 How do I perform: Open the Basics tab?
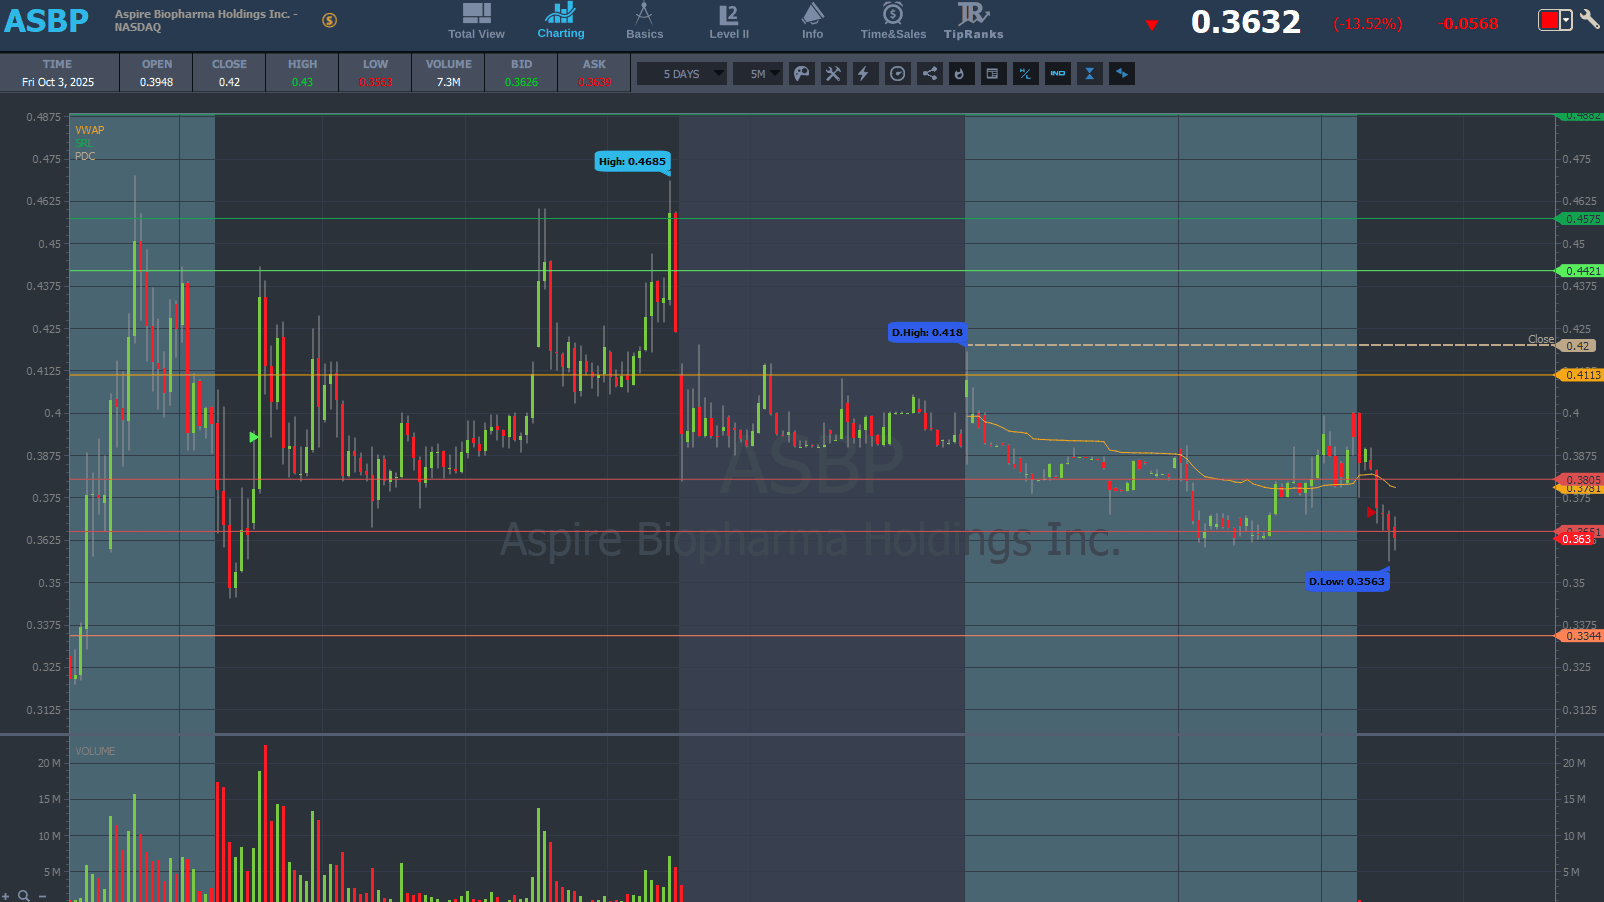click(644, 21)
